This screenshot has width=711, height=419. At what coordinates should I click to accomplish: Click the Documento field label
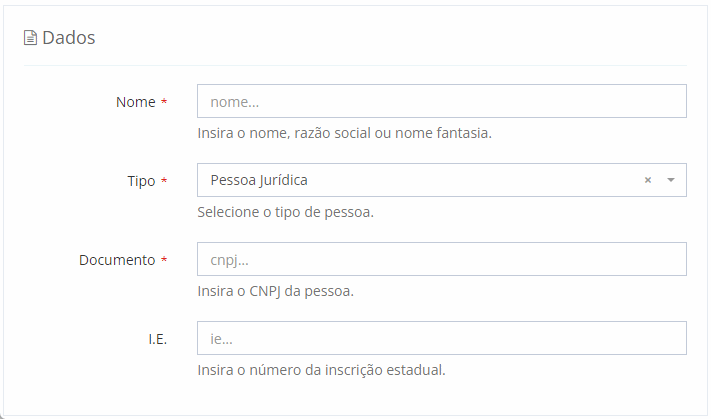click(117, 260)
